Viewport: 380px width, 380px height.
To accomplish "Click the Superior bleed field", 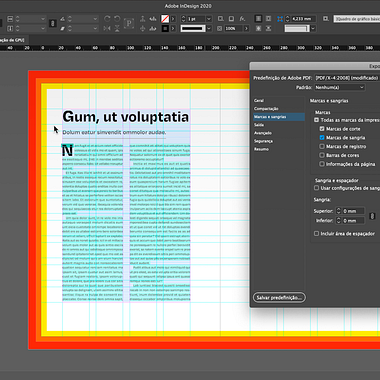I will point(353,211).
